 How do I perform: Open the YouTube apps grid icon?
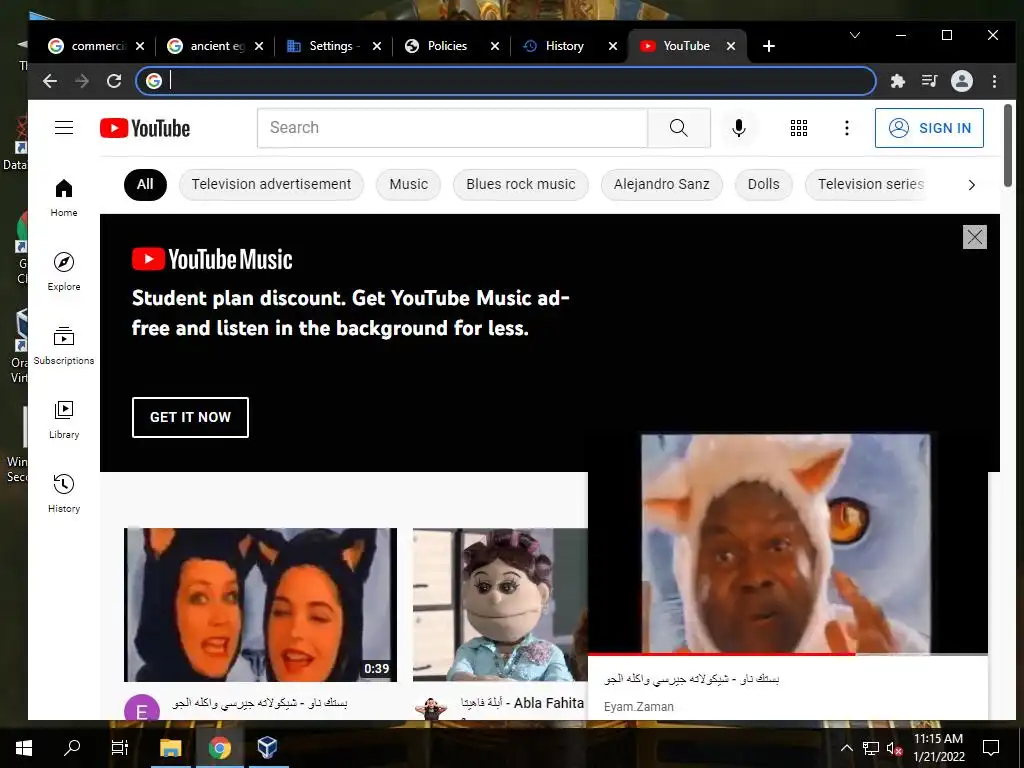[x=799, y=128]
